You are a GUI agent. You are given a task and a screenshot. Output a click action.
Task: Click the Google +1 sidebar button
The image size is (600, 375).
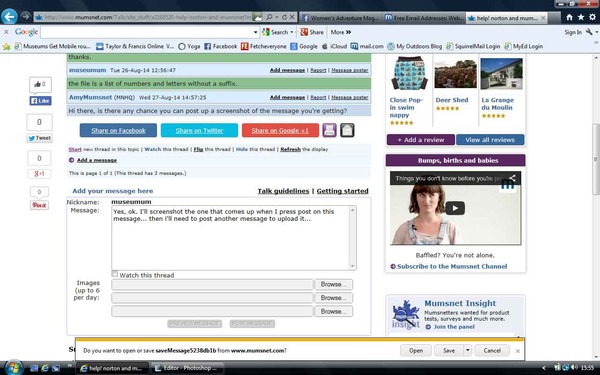tap(39, 174)
